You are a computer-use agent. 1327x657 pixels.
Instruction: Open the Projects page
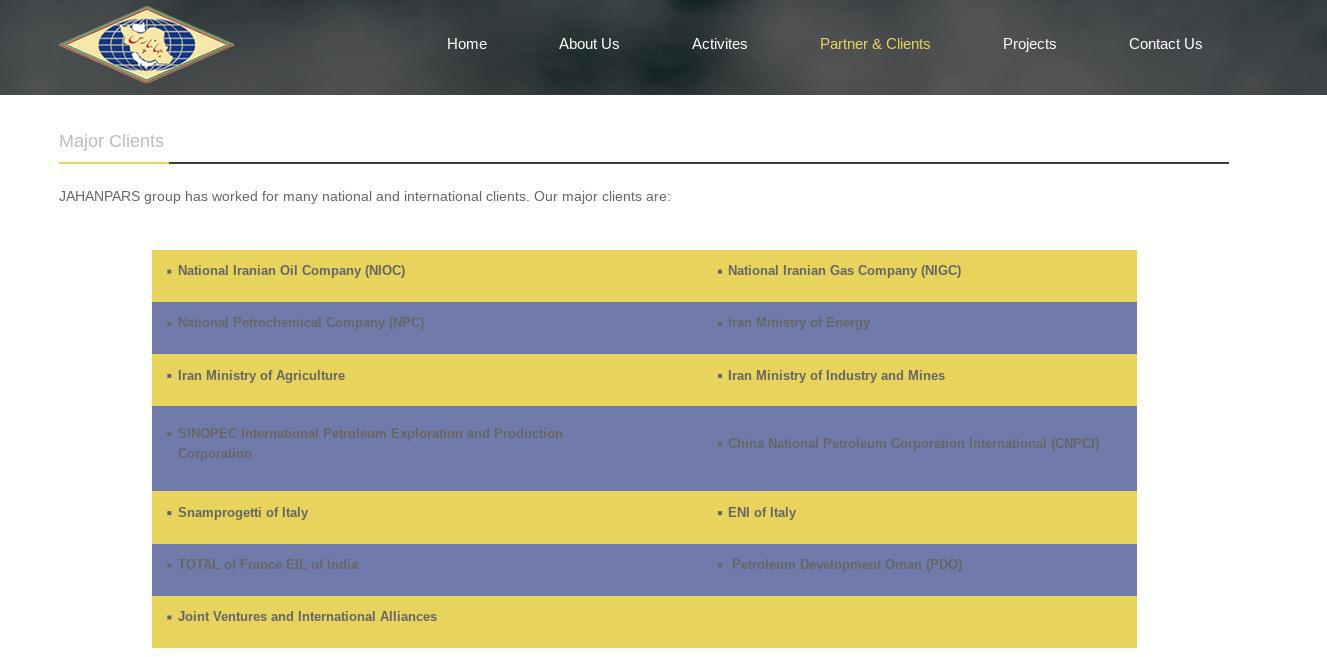[1029, 44]
